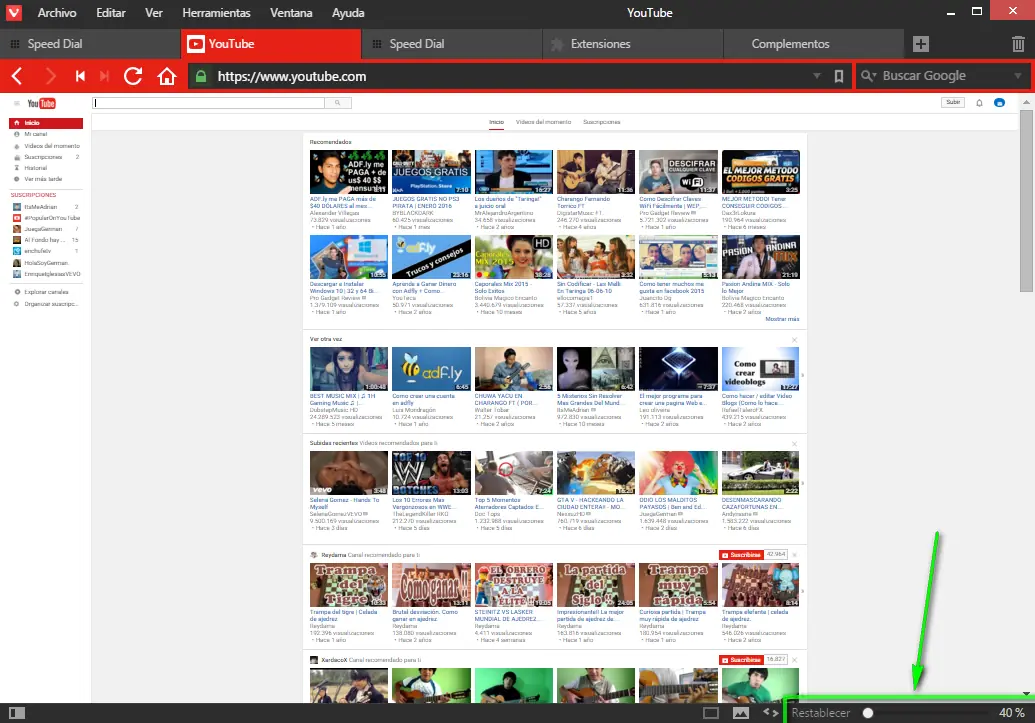Reload the current YouTube page
Viewport: 1035px width, 723px height.
pyautogui.click(x=133, y=76)
